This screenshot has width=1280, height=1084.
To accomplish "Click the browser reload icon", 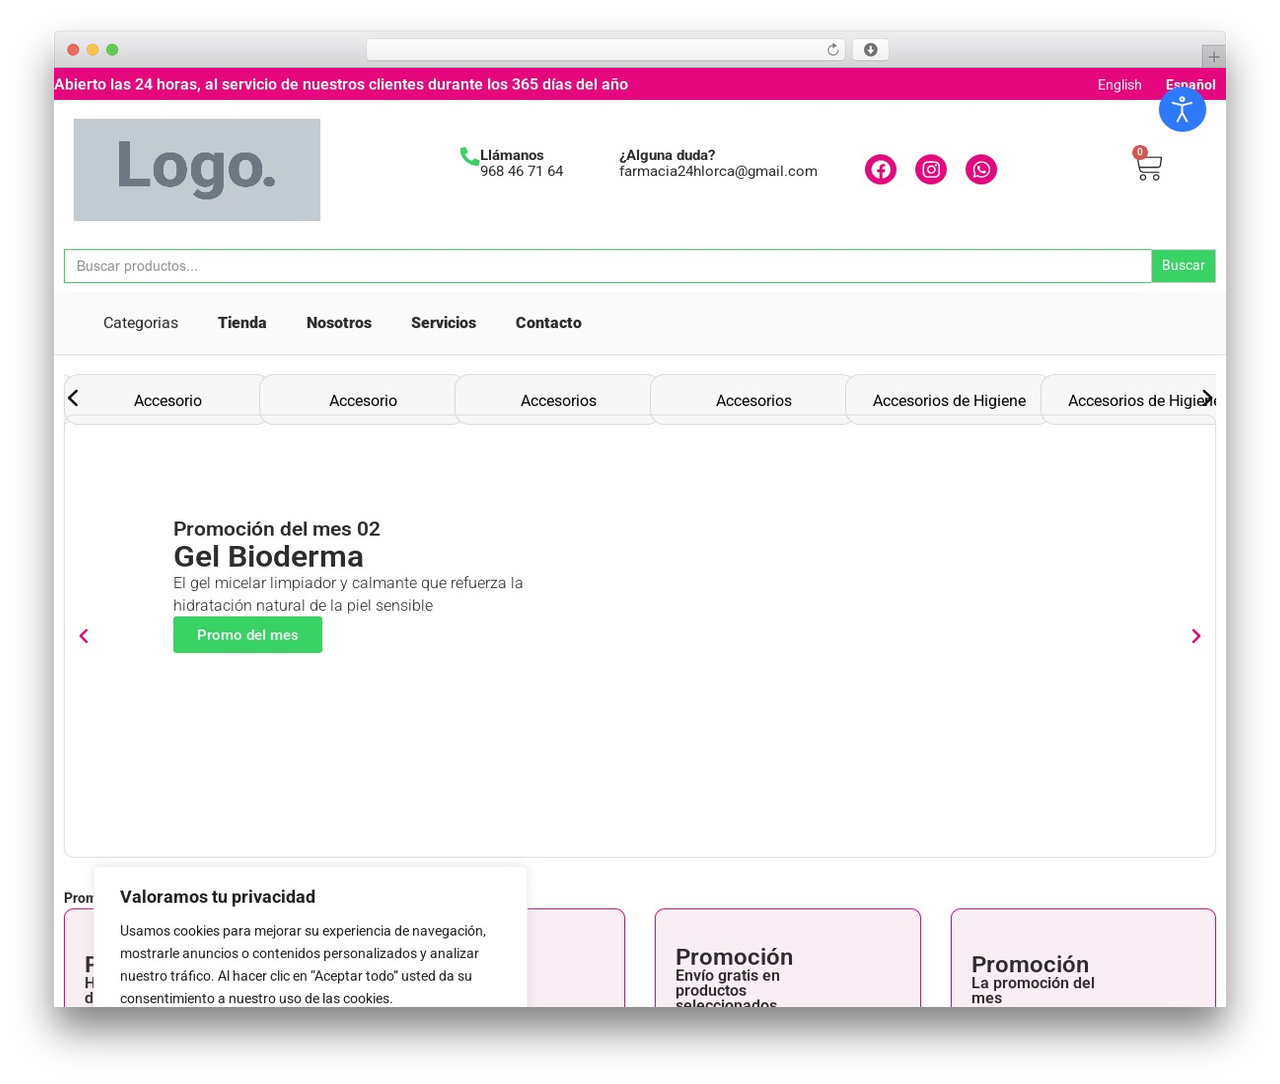I will [833, 50].
